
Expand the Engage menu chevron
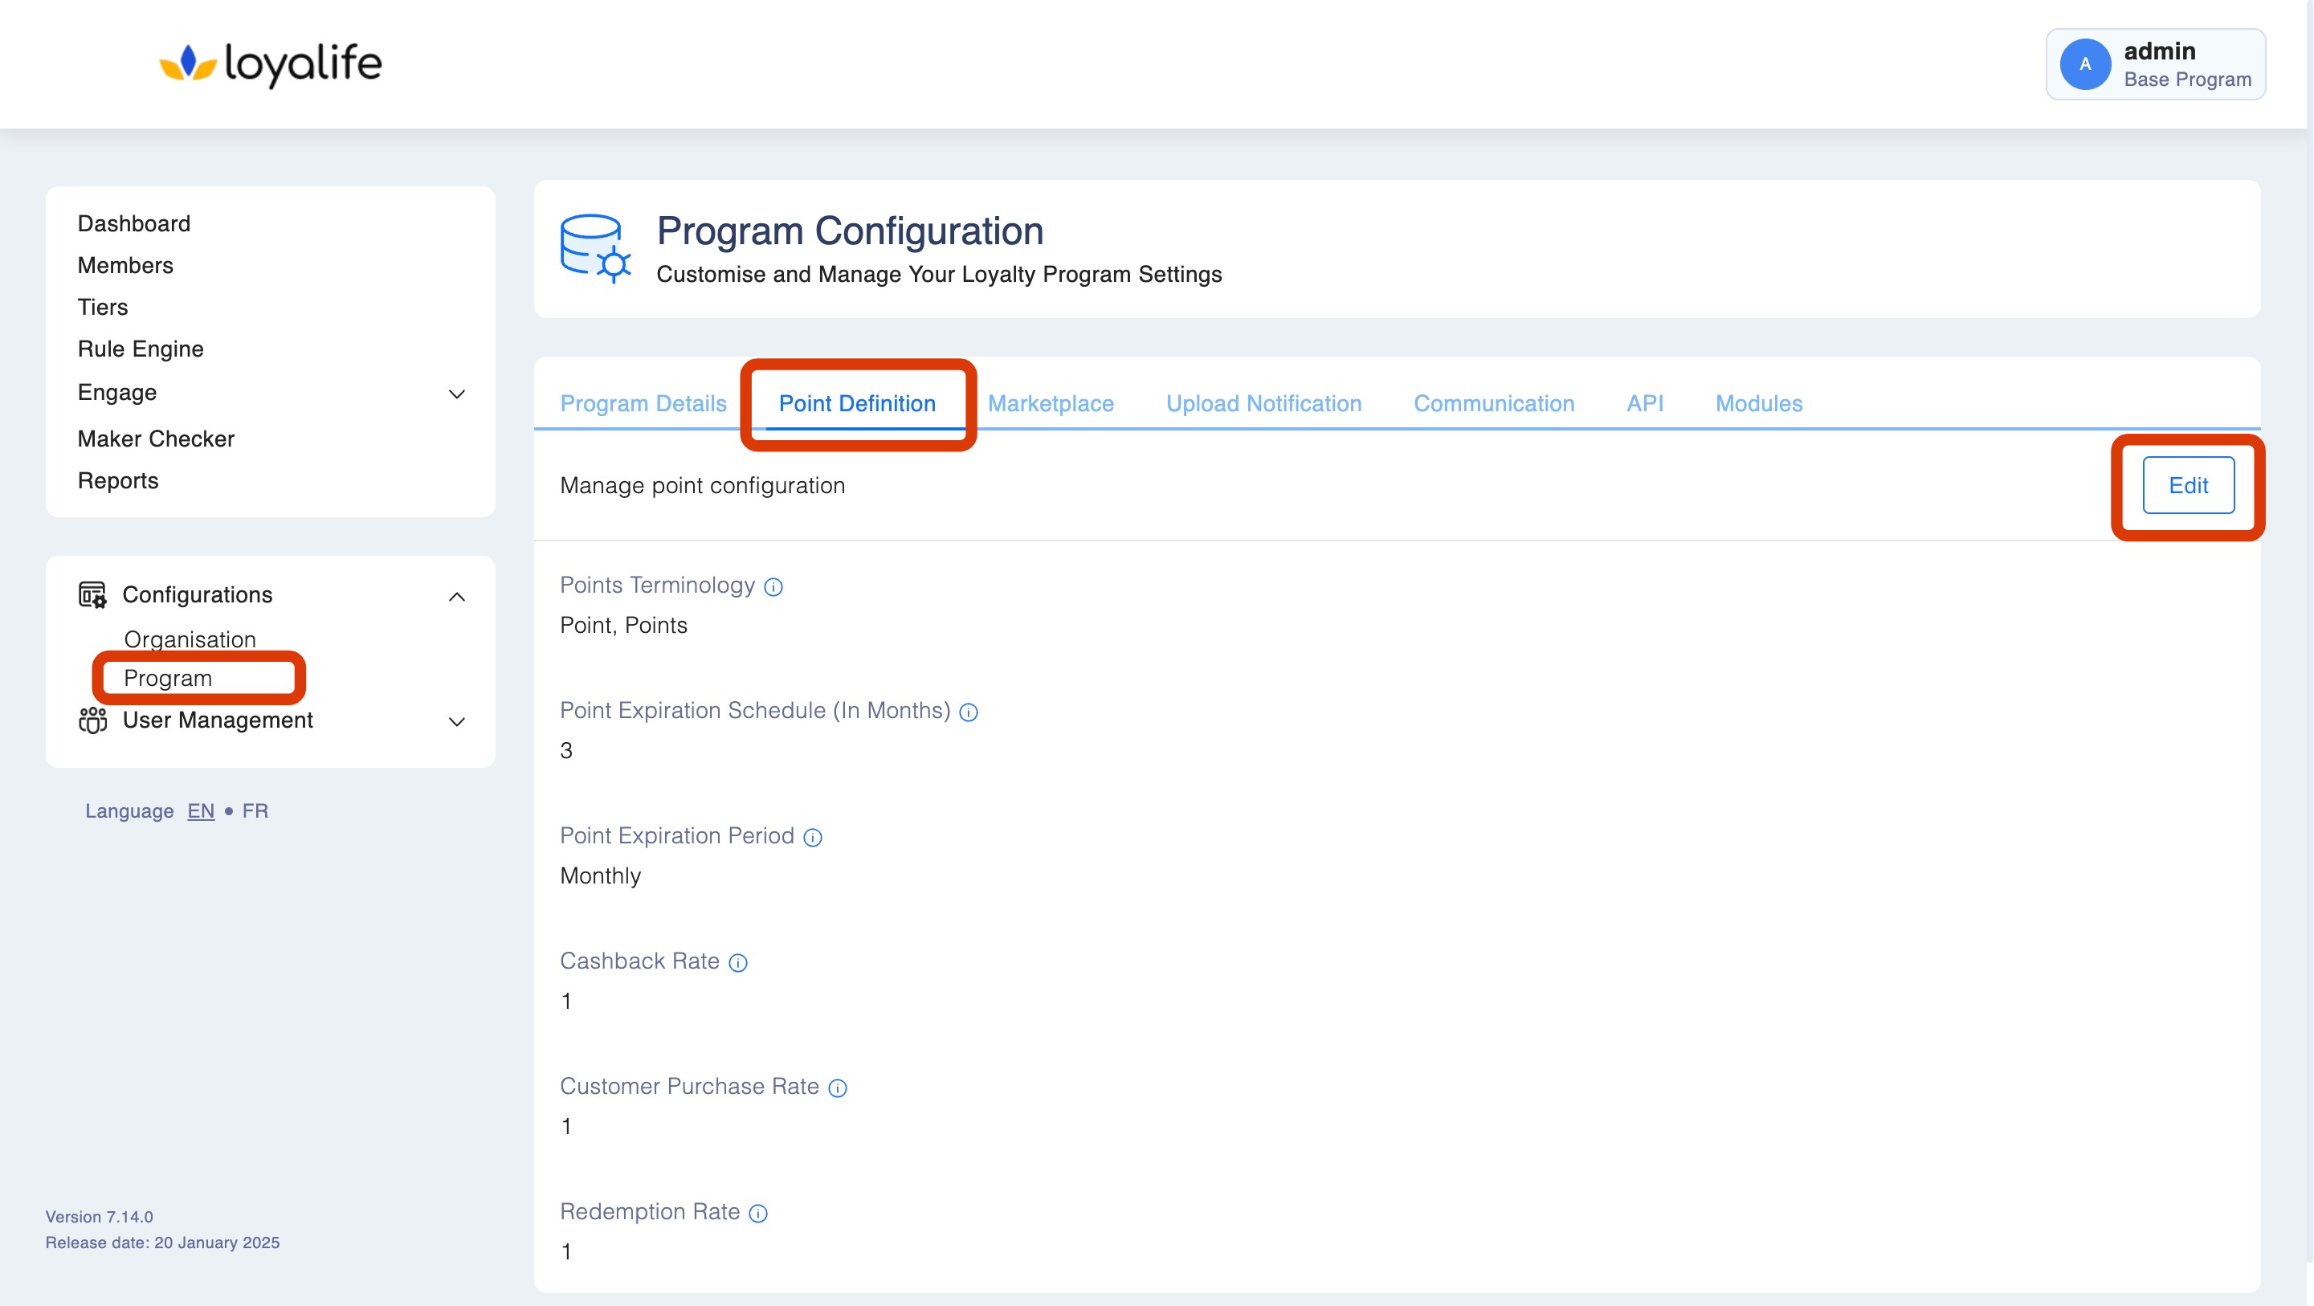pyautogui.click(x=457, y=394)
